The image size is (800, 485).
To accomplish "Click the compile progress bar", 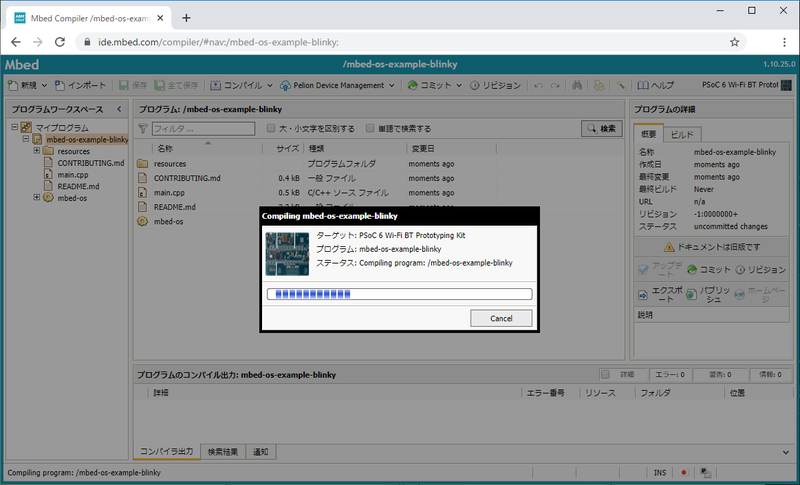I will [x=399, y=294].
